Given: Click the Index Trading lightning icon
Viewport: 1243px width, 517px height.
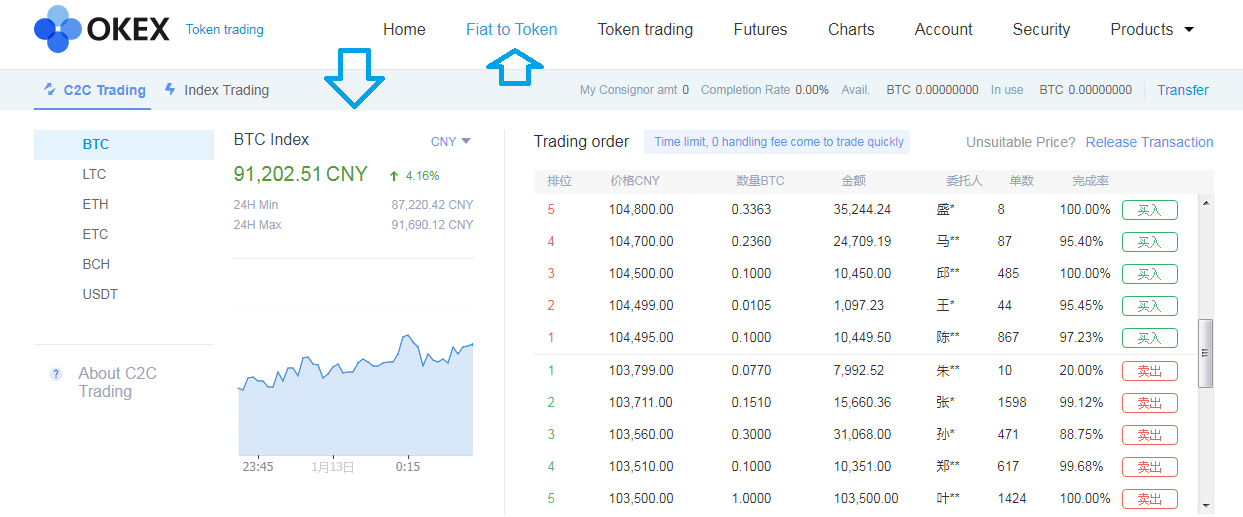Looking at the screenshot, I should pyautogui.click(x=170, y=90).
